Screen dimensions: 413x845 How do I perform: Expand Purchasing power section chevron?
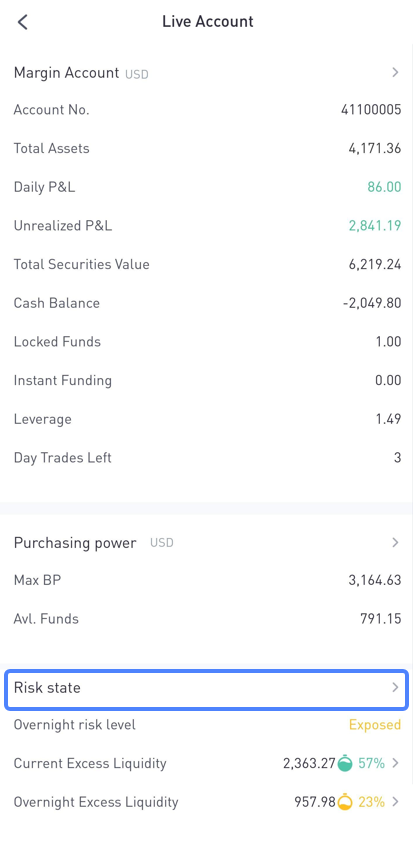(x=395, y=542)
